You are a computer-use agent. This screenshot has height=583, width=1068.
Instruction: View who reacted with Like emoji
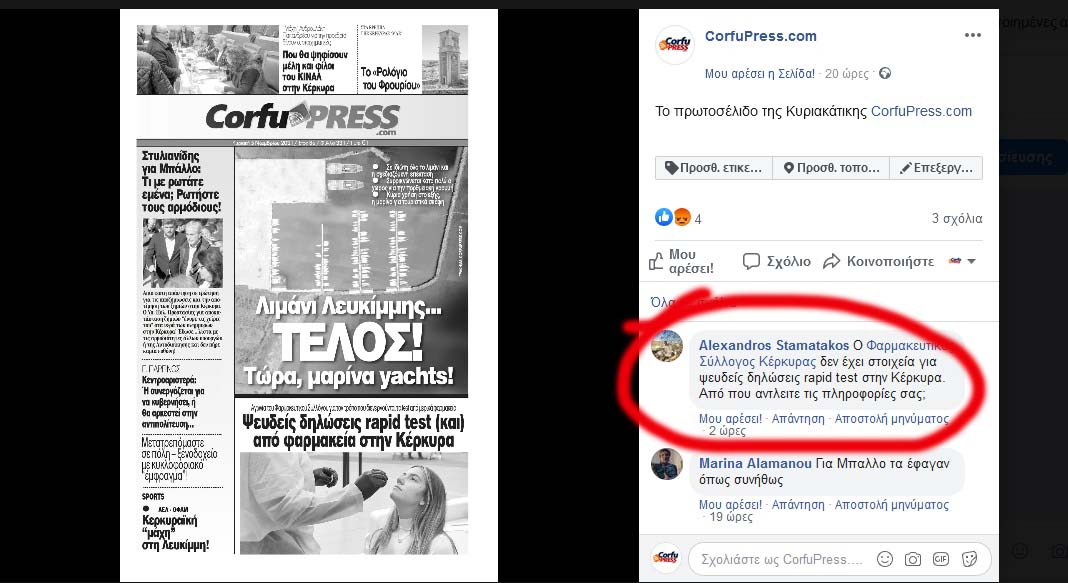point(663,217)
